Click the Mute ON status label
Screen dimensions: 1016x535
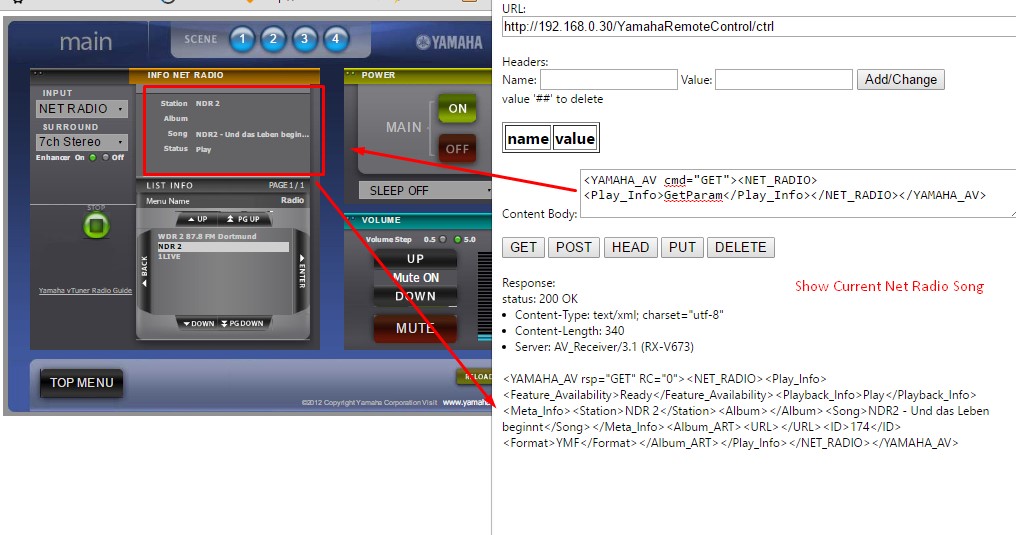tap(415, 277)
